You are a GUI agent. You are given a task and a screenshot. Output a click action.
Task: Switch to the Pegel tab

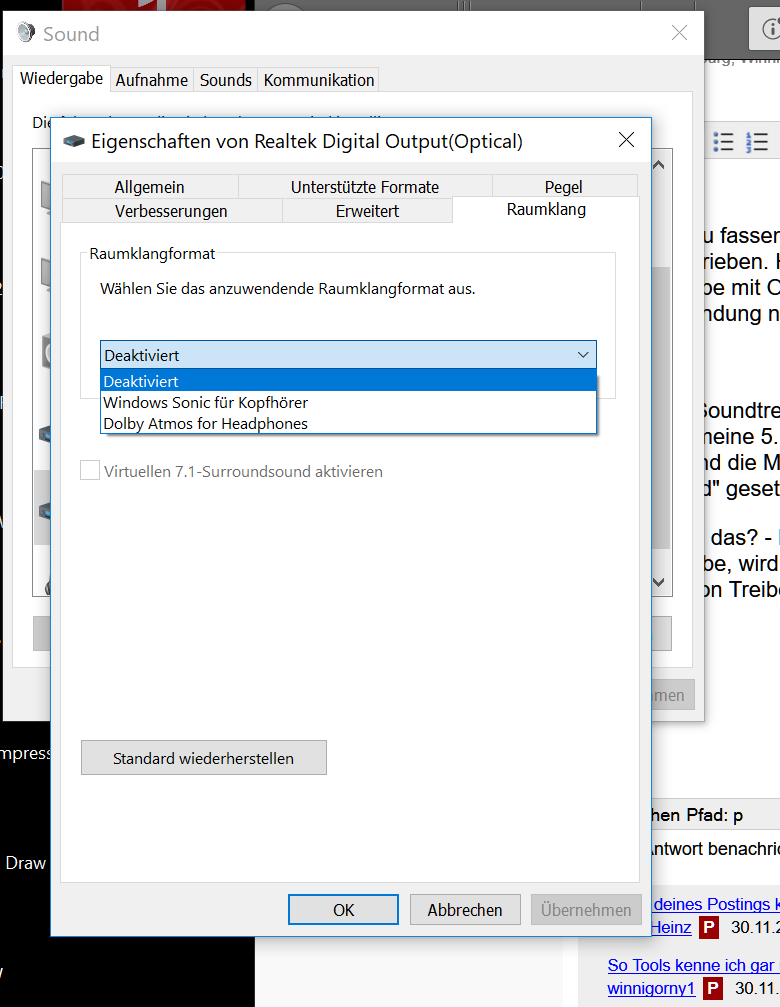tap(563, 187)
